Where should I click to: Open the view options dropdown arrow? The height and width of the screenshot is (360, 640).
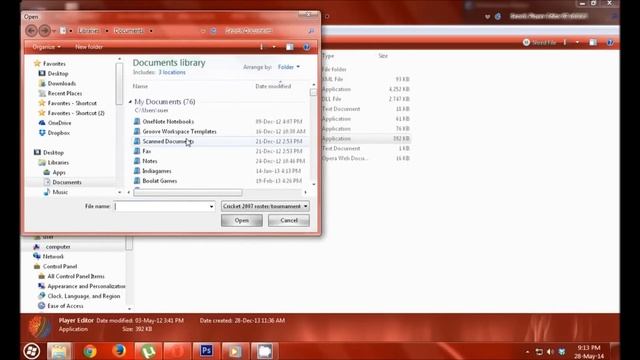coord(274,47)
